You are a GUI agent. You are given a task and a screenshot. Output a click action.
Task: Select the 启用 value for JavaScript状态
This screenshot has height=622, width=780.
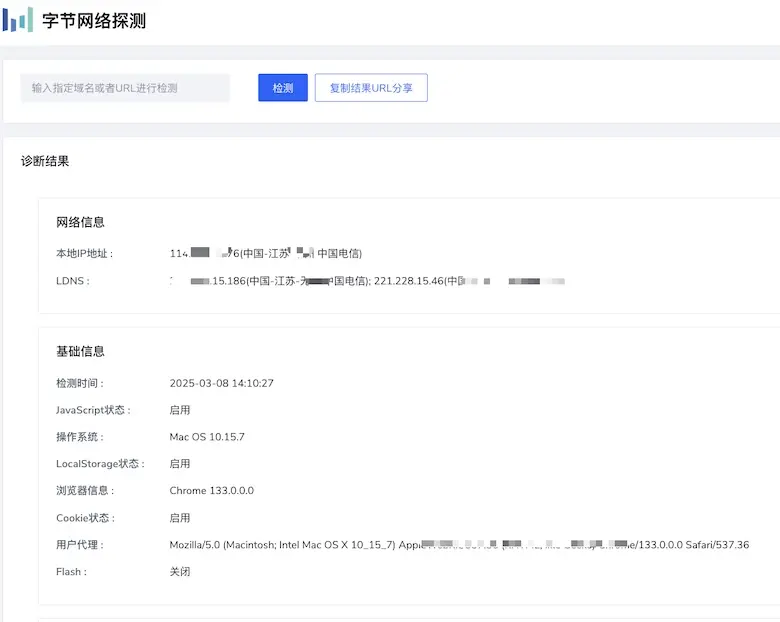[180, 410]
